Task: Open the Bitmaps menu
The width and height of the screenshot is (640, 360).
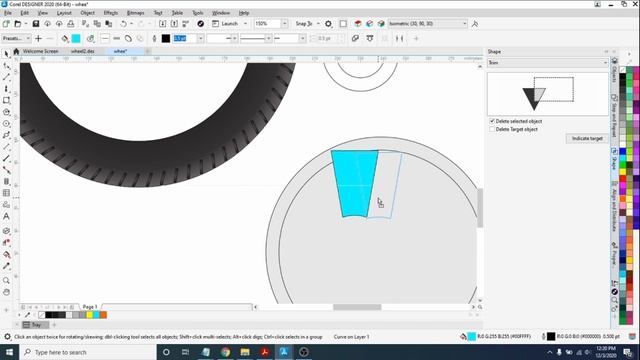Action: (136, 13)
